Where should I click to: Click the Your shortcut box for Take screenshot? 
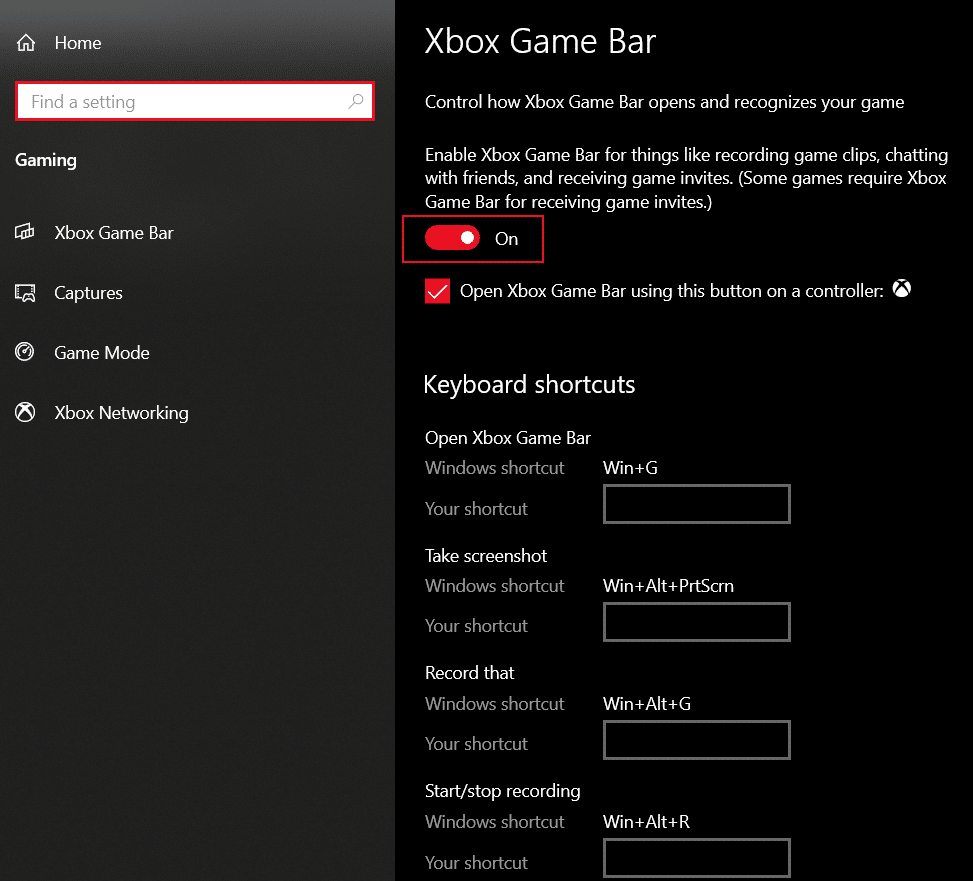[x=696, y=622]
